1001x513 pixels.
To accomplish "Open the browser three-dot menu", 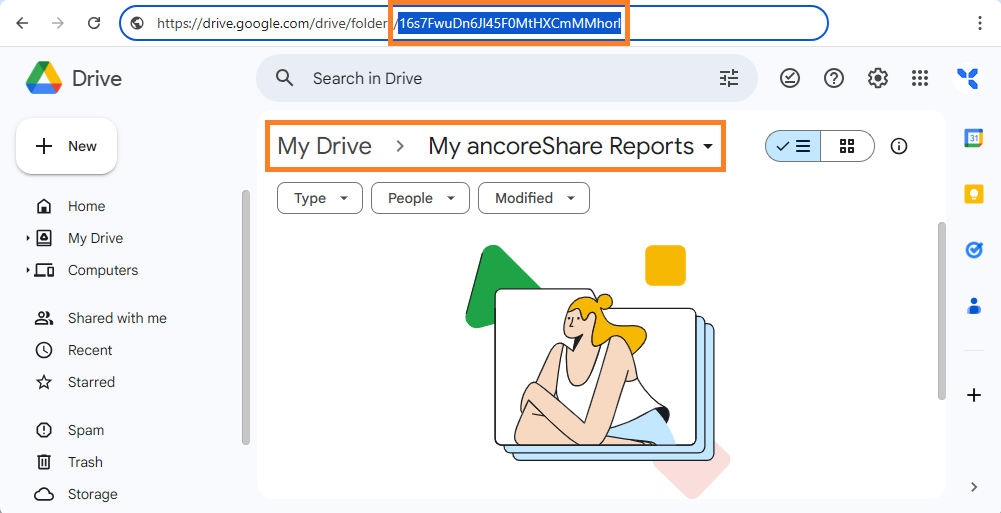I will 980,24.
